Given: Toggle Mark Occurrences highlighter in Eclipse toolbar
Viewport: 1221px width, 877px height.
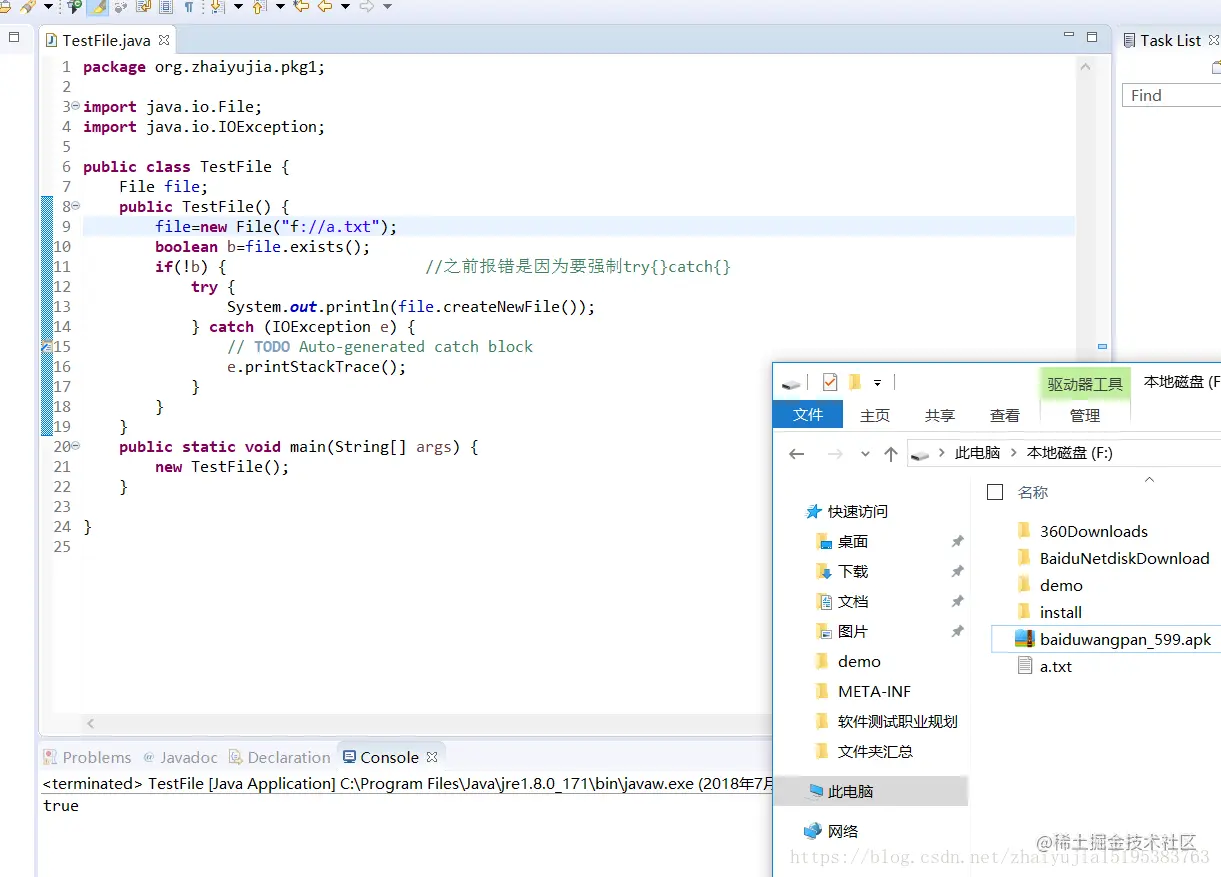Looking at the screenshot, I should (97, 6).
